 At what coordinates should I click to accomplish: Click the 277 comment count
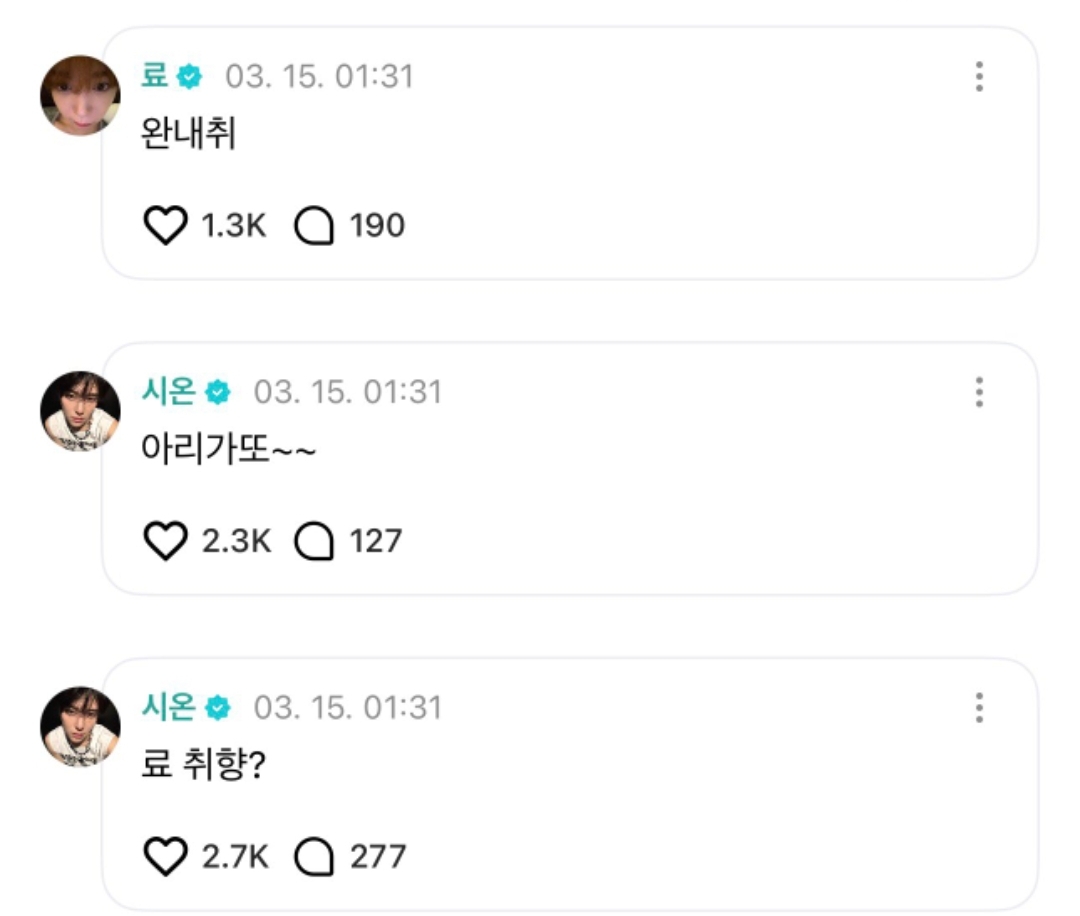click(378, 857)
